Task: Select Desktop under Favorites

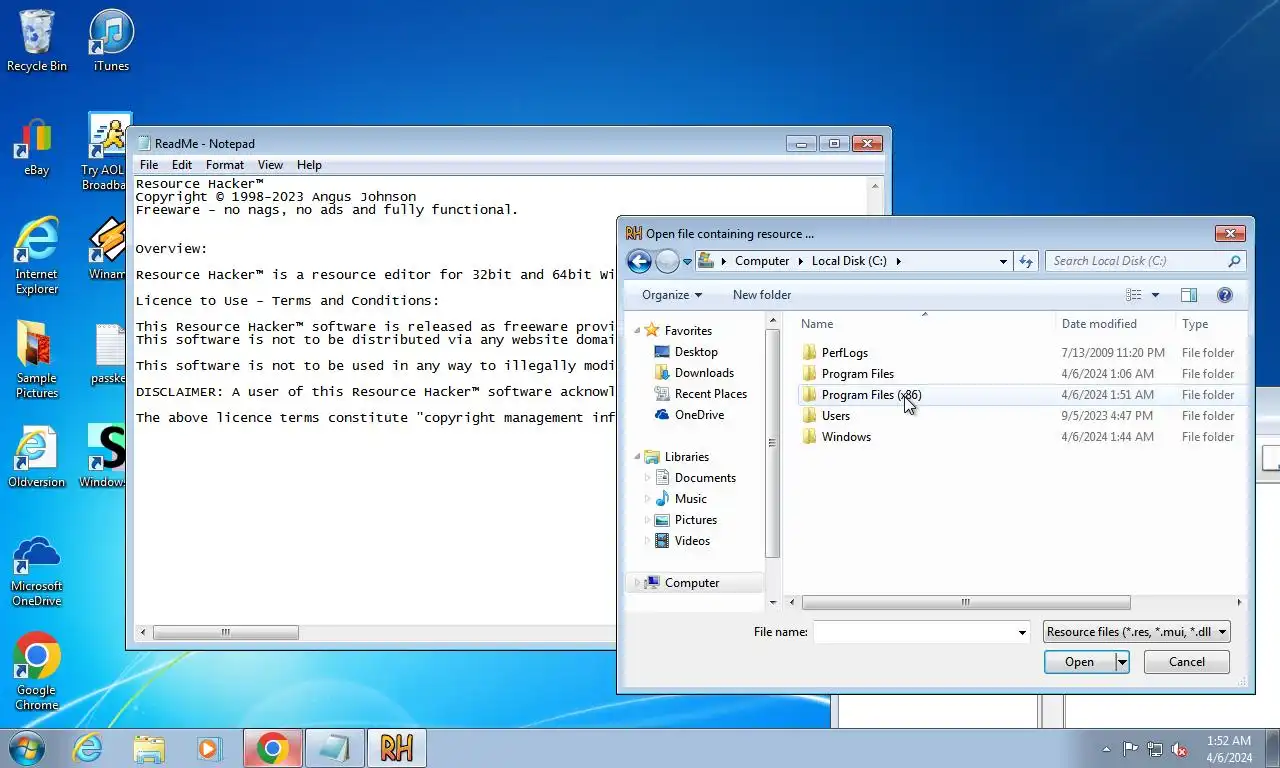Action: [696, 352]
